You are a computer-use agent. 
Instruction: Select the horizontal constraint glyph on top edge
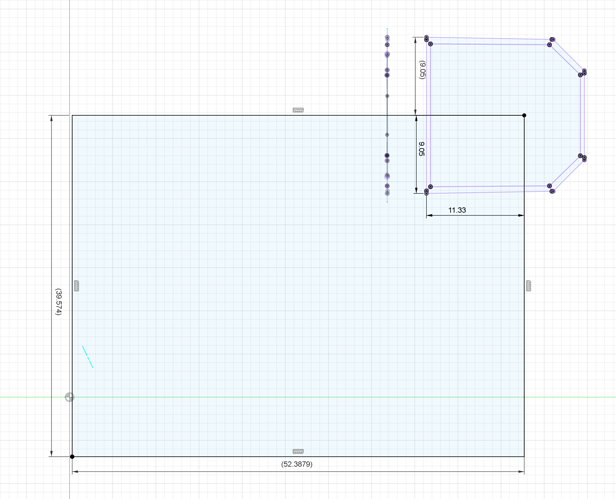pos(297,110)
